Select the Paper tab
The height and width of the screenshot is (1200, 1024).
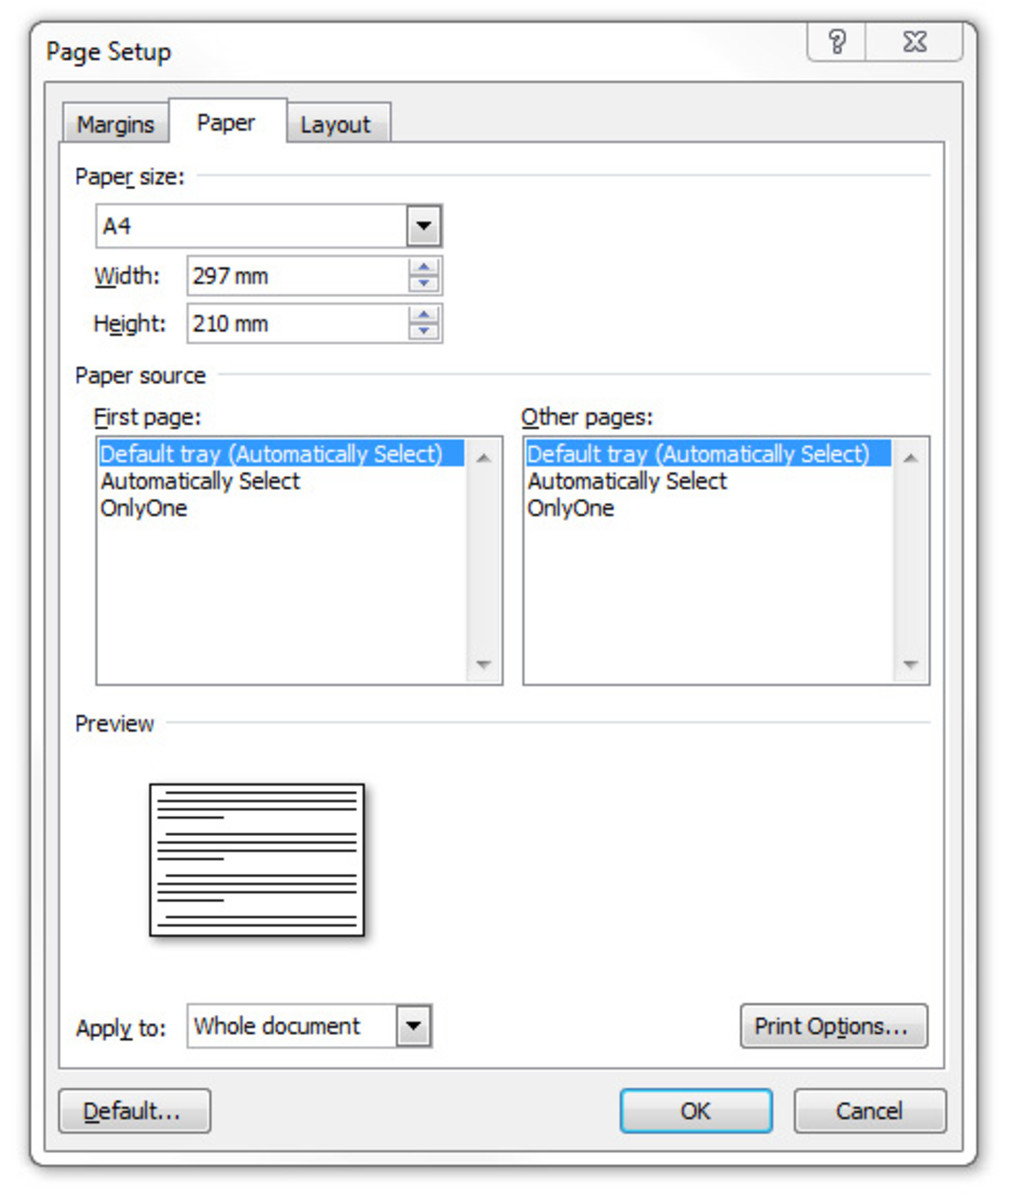coord(226,123)
